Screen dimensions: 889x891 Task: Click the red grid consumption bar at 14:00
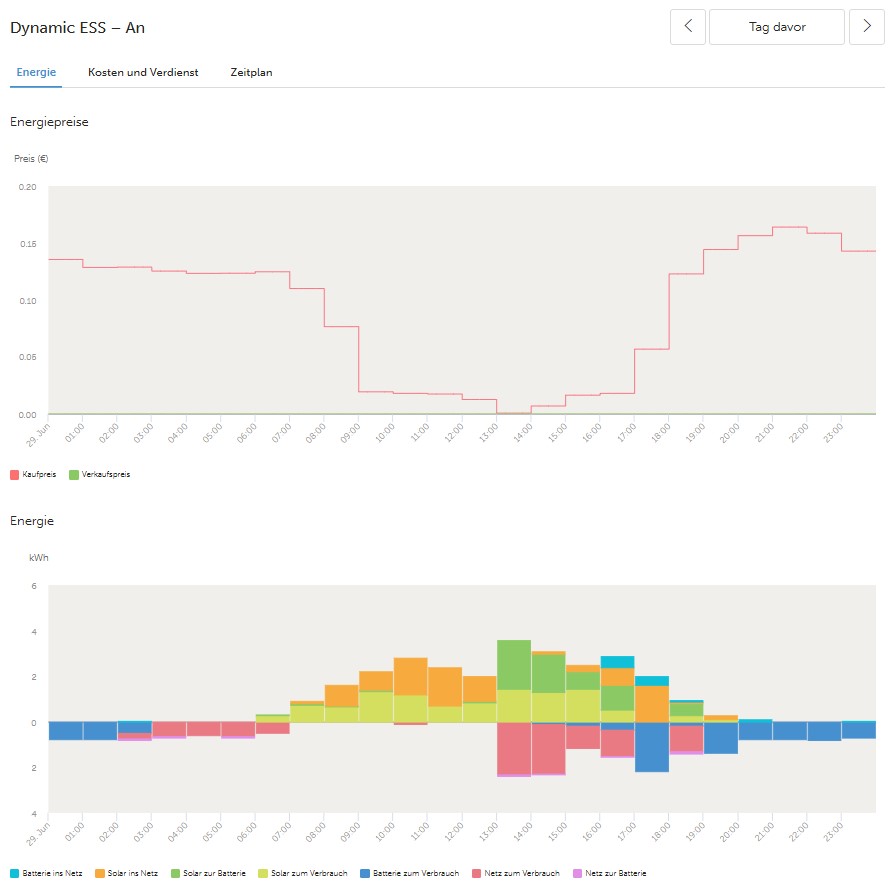[548, 747]
